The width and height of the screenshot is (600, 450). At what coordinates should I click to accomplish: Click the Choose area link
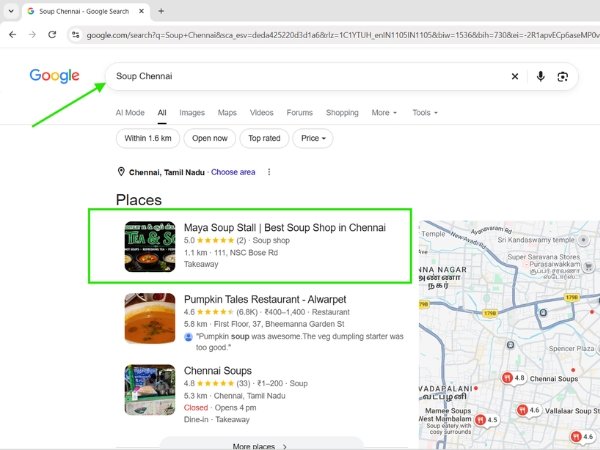tap(233, 172)
